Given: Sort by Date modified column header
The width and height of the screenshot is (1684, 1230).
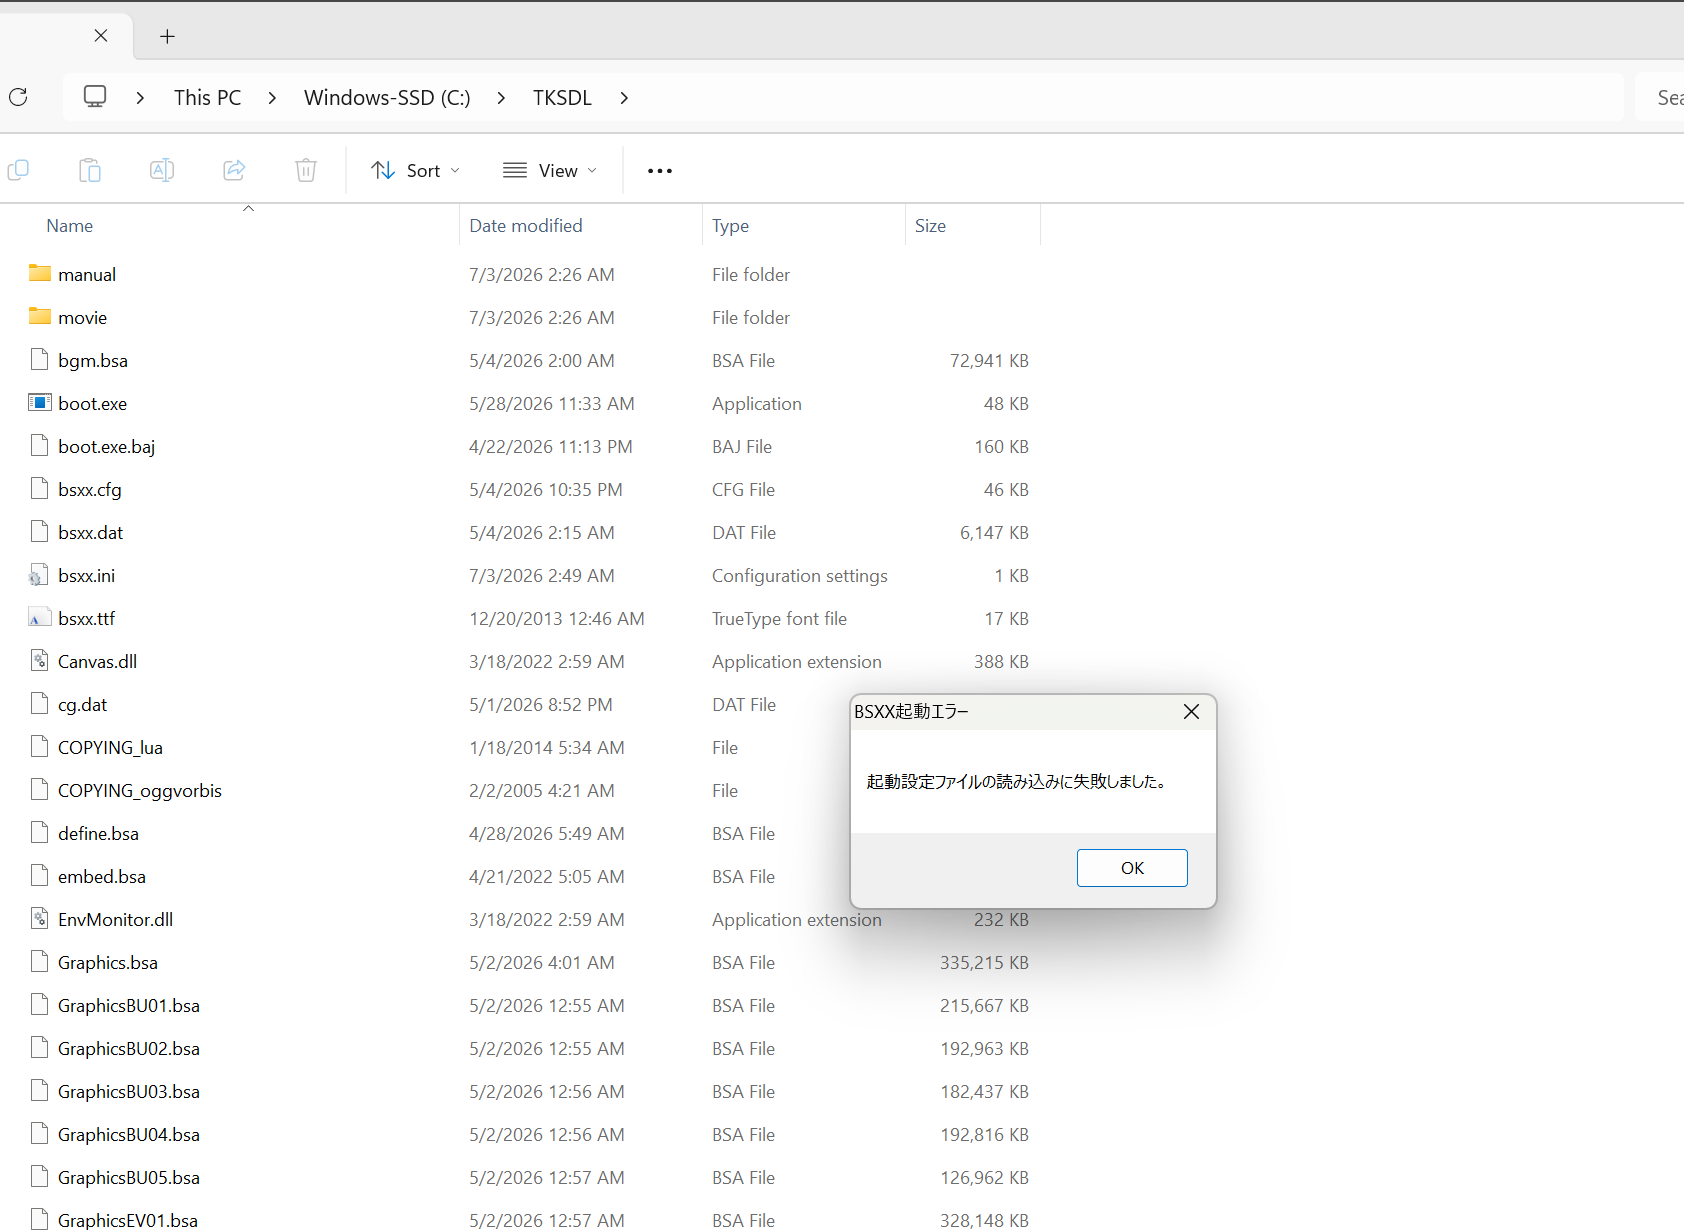Looking at the screenshot, I should (x=526, y=226).
